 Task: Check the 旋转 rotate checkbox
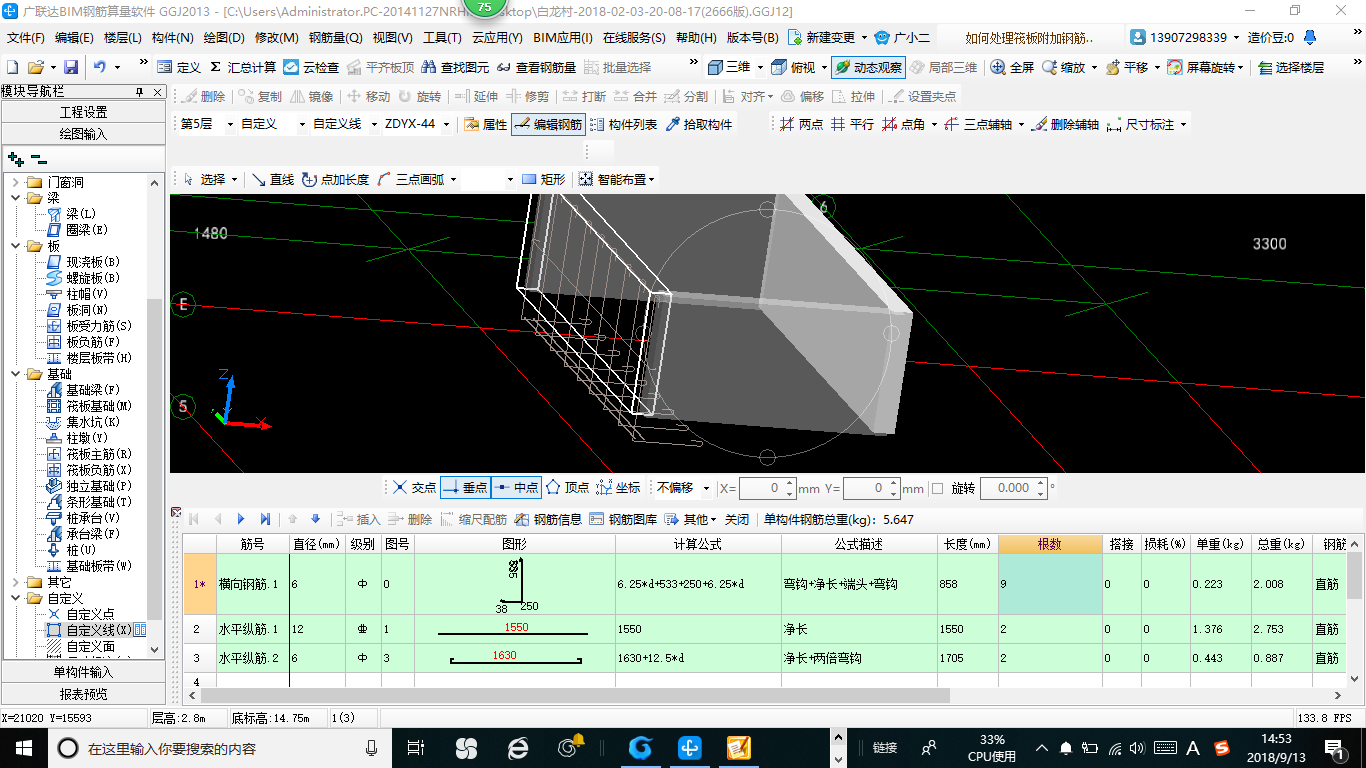click(x=937, y=488)
